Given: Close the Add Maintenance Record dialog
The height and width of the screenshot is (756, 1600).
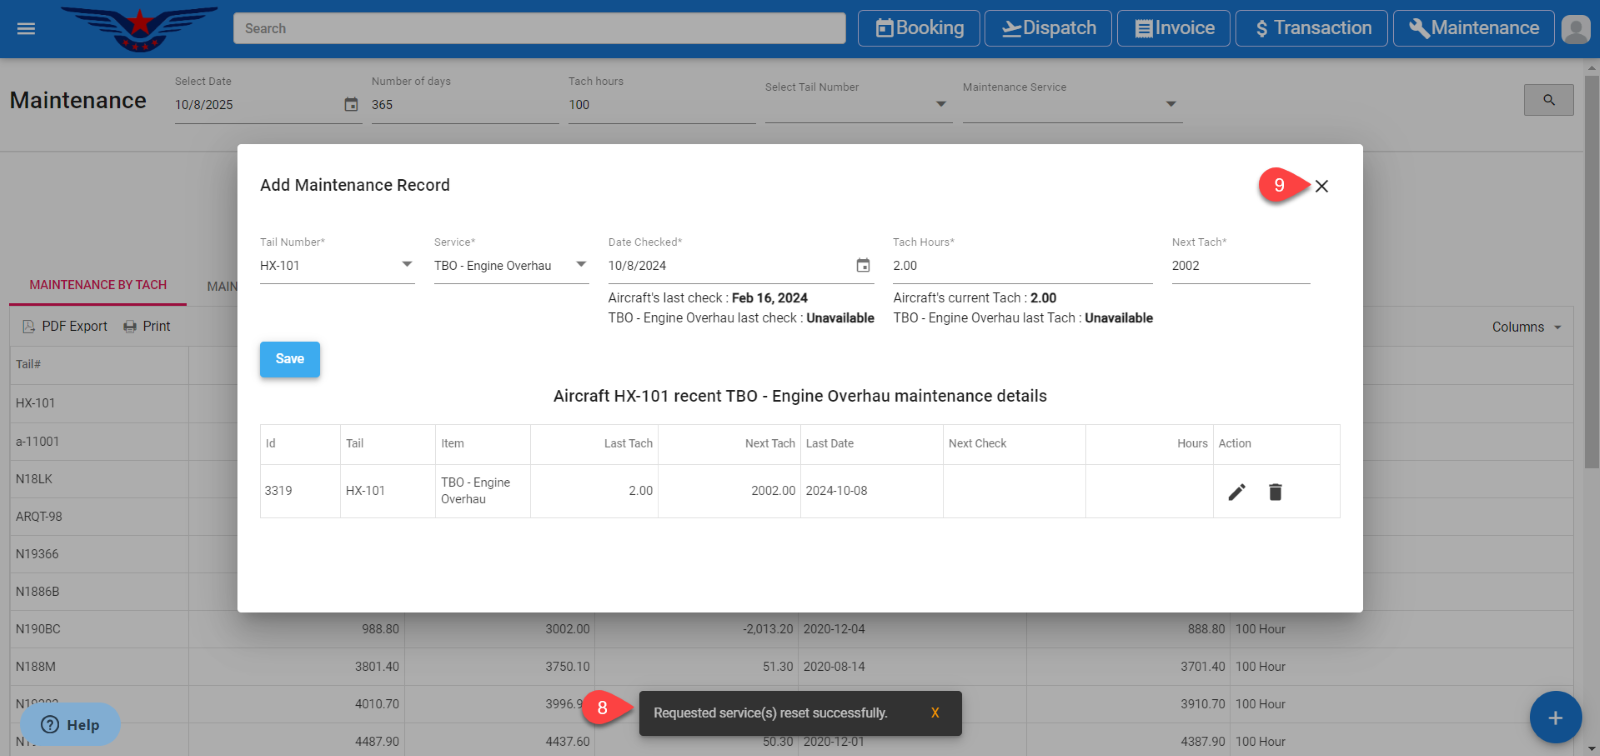Looking at the screenshot, I should (x=1321, y=186).
